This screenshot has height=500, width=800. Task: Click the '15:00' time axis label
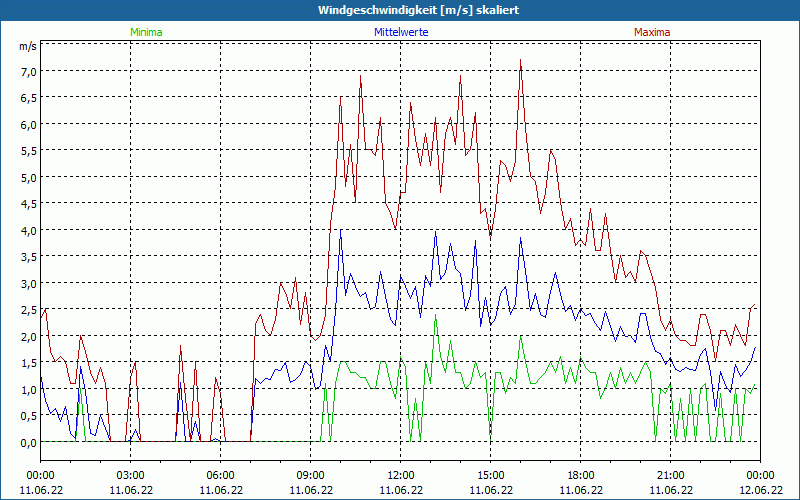click(x=491, y=476)
